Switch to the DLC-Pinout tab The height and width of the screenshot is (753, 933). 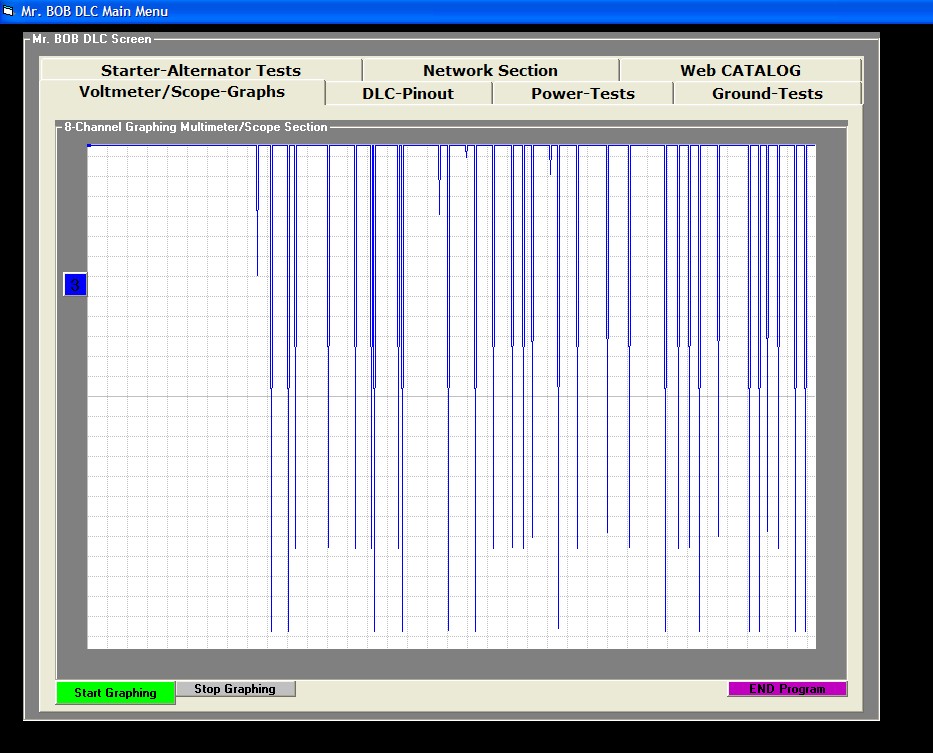tap(408, 93)
